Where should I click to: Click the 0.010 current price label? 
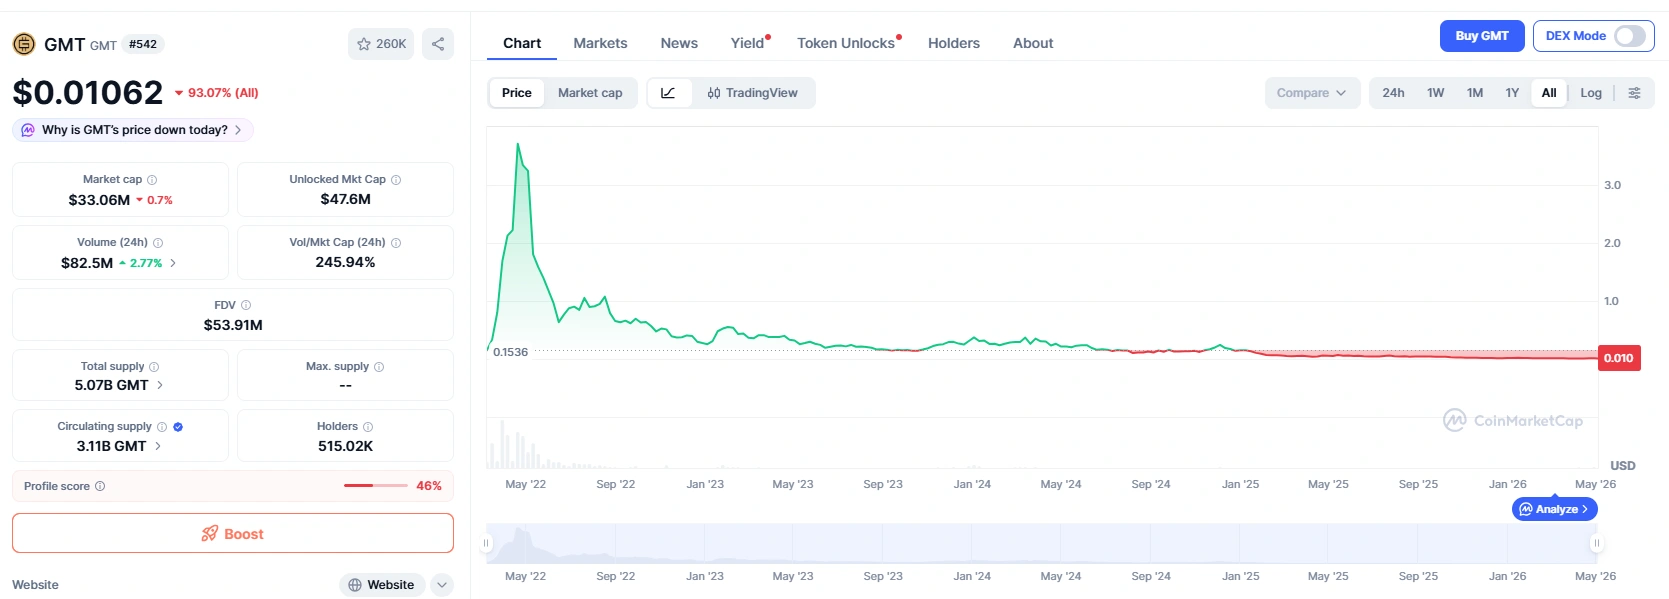click(1619, 358)
